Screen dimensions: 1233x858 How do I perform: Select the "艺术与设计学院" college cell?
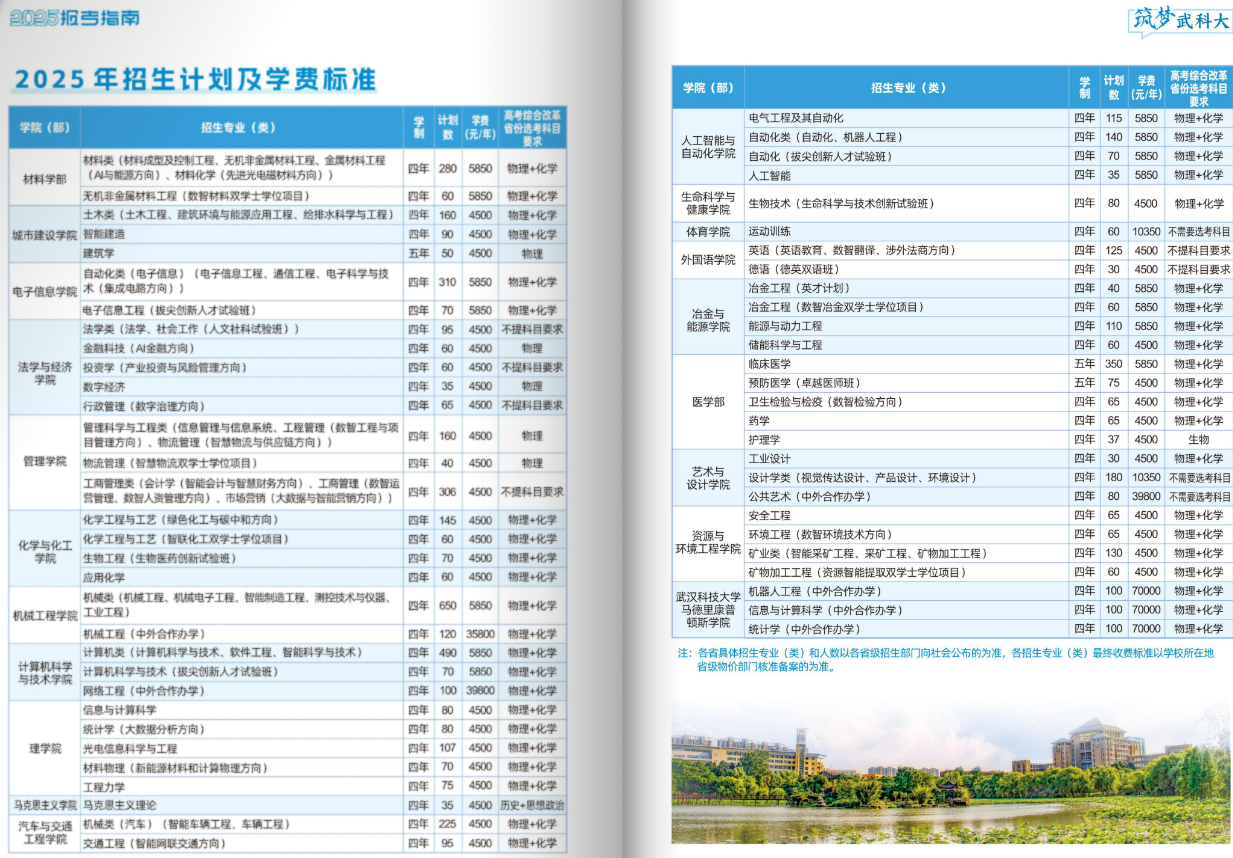[x=708, y=478]
